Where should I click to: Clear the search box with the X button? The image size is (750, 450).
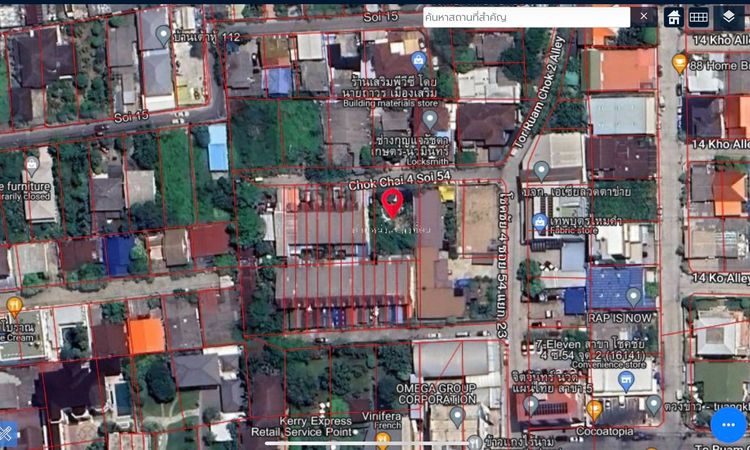coord(644,17)
